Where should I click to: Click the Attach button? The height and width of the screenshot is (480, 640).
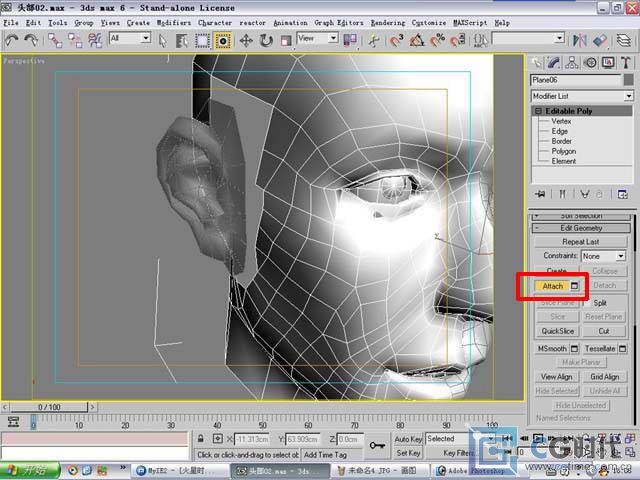[553, 286]
